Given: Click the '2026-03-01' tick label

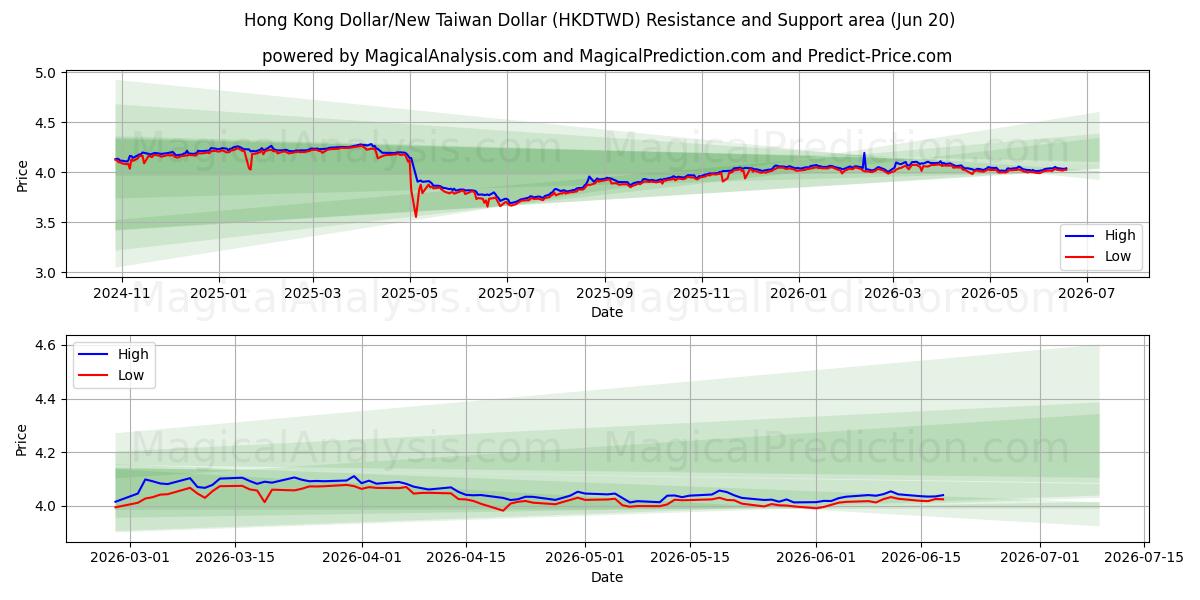Looking at the screenshot, I should tap(131, 558).
